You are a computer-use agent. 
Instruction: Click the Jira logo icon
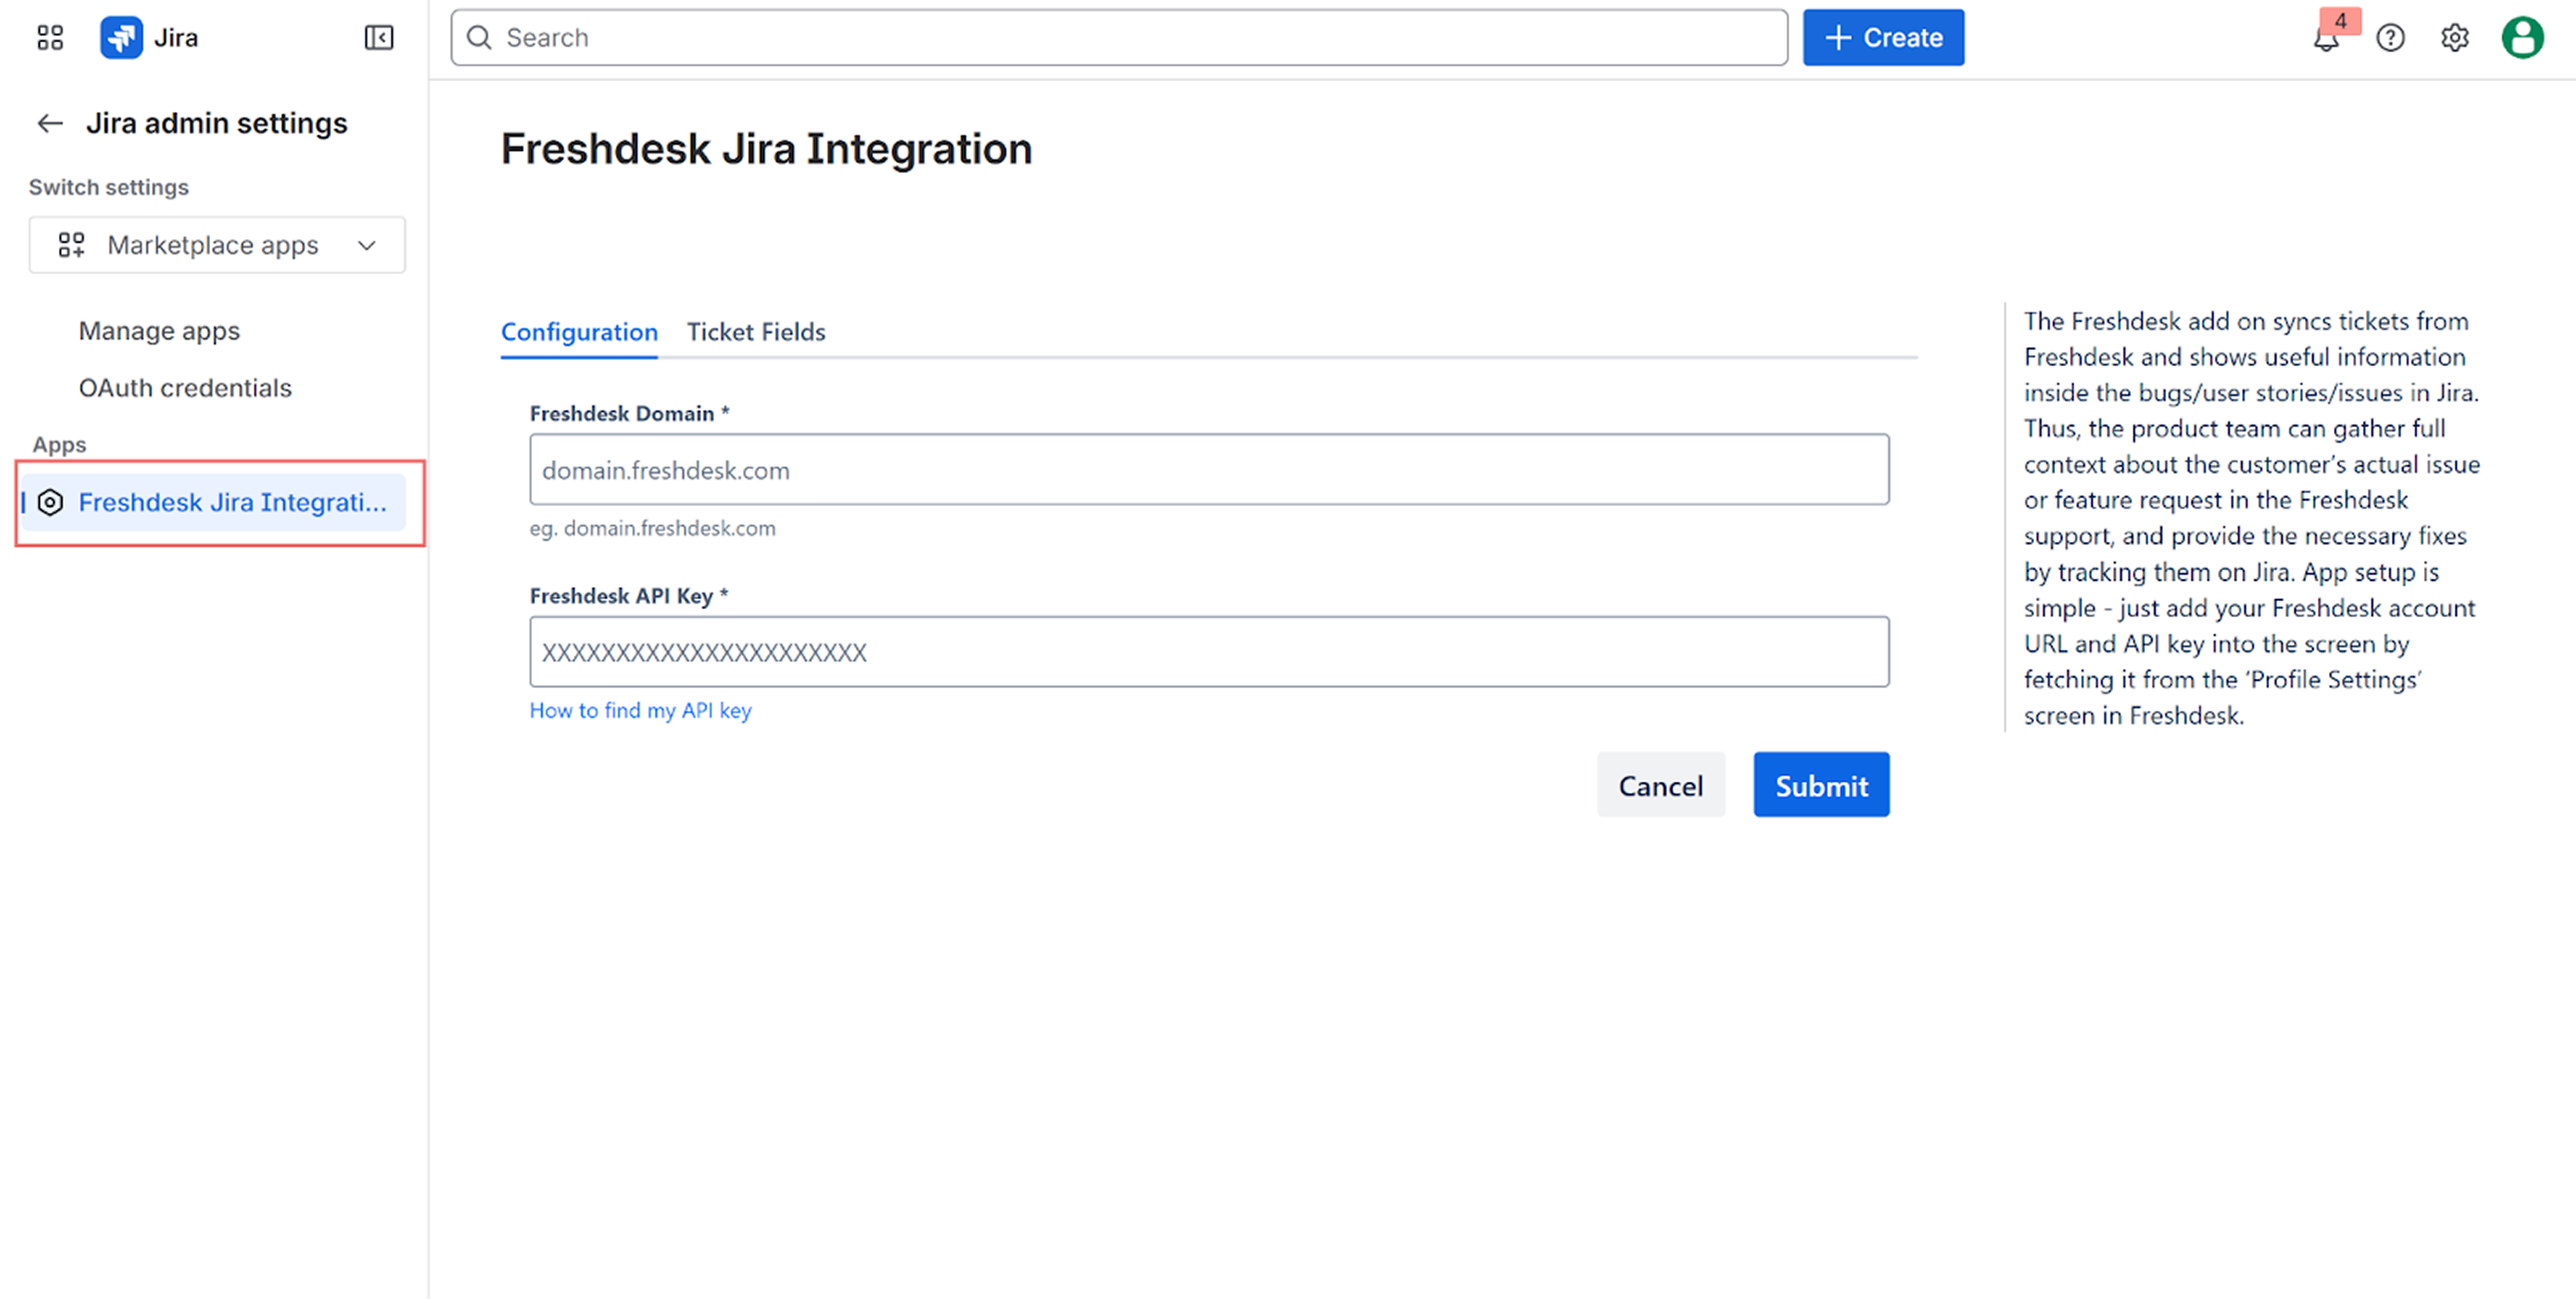tap(121, 38)
